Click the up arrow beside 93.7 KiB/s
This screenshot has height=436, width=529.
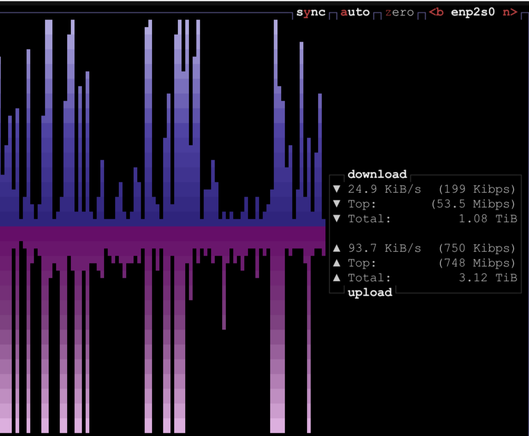(x=336, y=248)
